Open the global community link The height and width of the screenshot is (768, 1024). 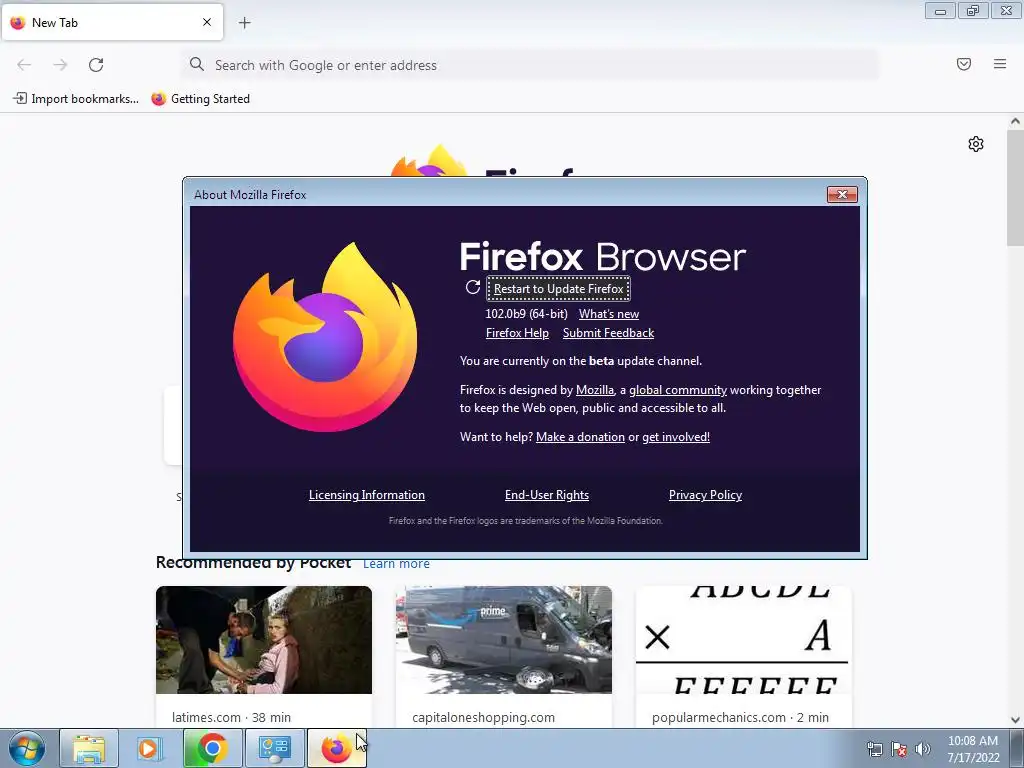[678, 390]
